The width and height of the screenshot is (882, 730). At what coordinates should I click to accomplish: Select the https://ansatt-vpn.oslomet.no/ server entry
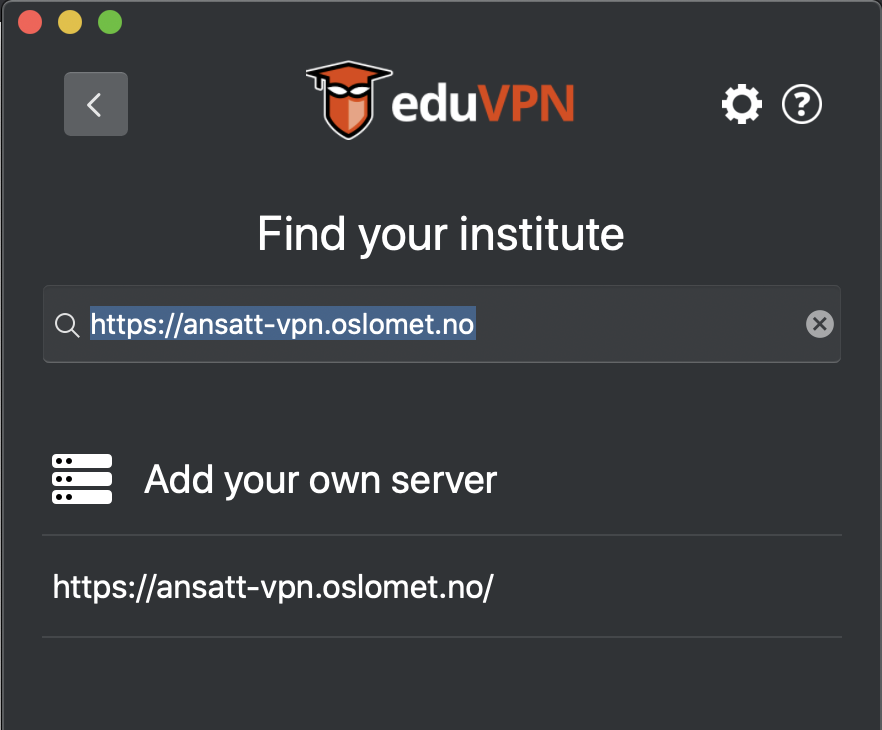click(442, 586)
